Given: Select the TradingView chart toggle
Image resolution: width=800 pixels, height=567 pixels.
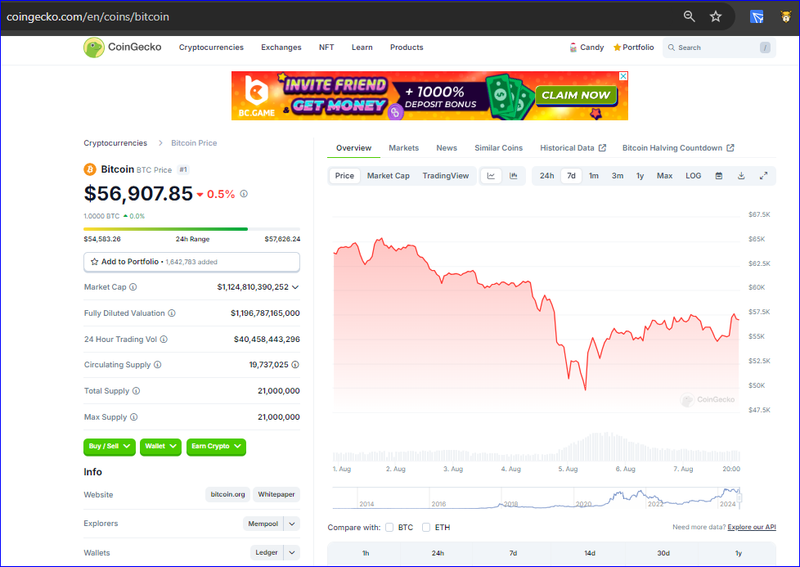Looking at the screenshot, I should click(445, 176).
